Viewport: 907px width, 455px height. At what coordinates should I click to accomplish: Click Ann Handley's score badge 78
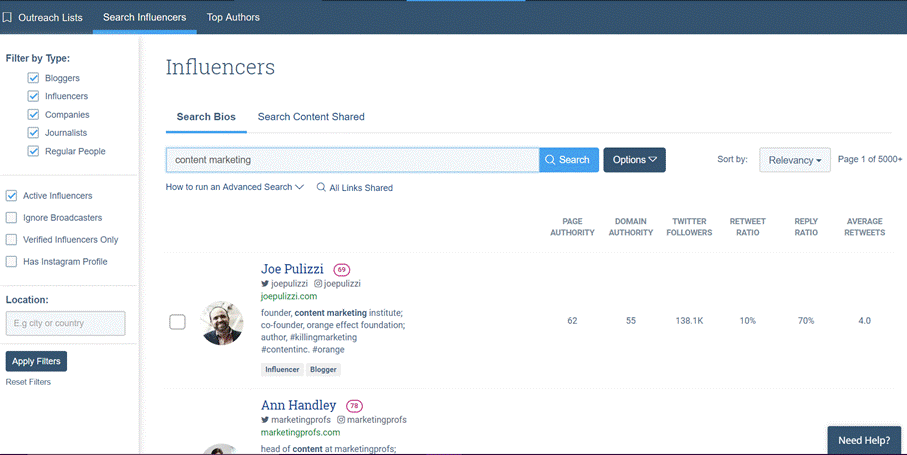coord(354,406)
